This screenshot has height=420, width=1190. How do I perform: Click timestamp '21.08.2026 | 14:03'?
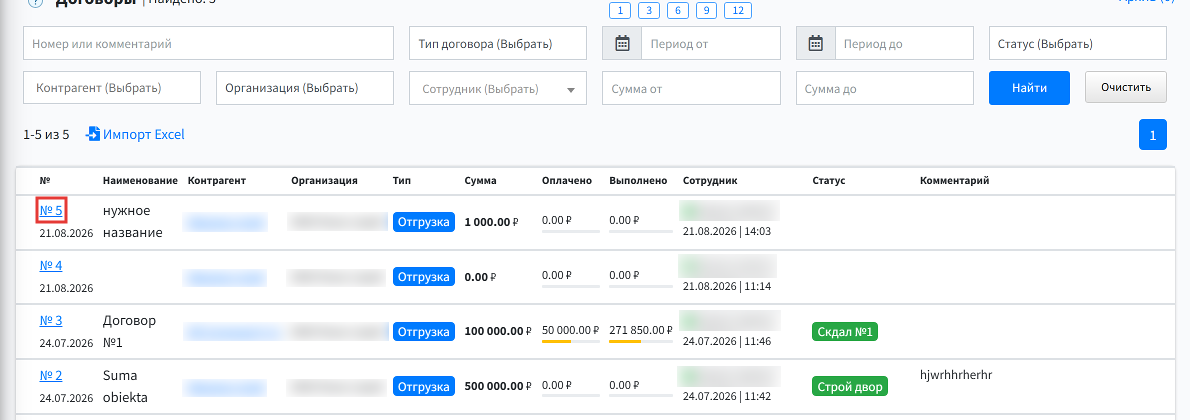click(727, 231)
